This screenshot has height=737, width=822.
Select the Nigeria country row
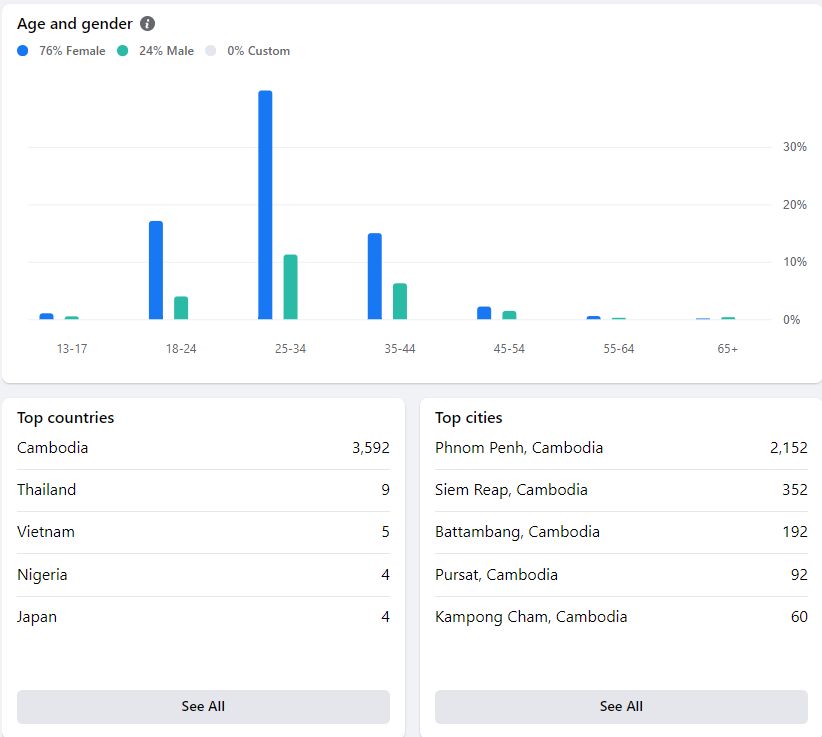click(x=203, y=575)
